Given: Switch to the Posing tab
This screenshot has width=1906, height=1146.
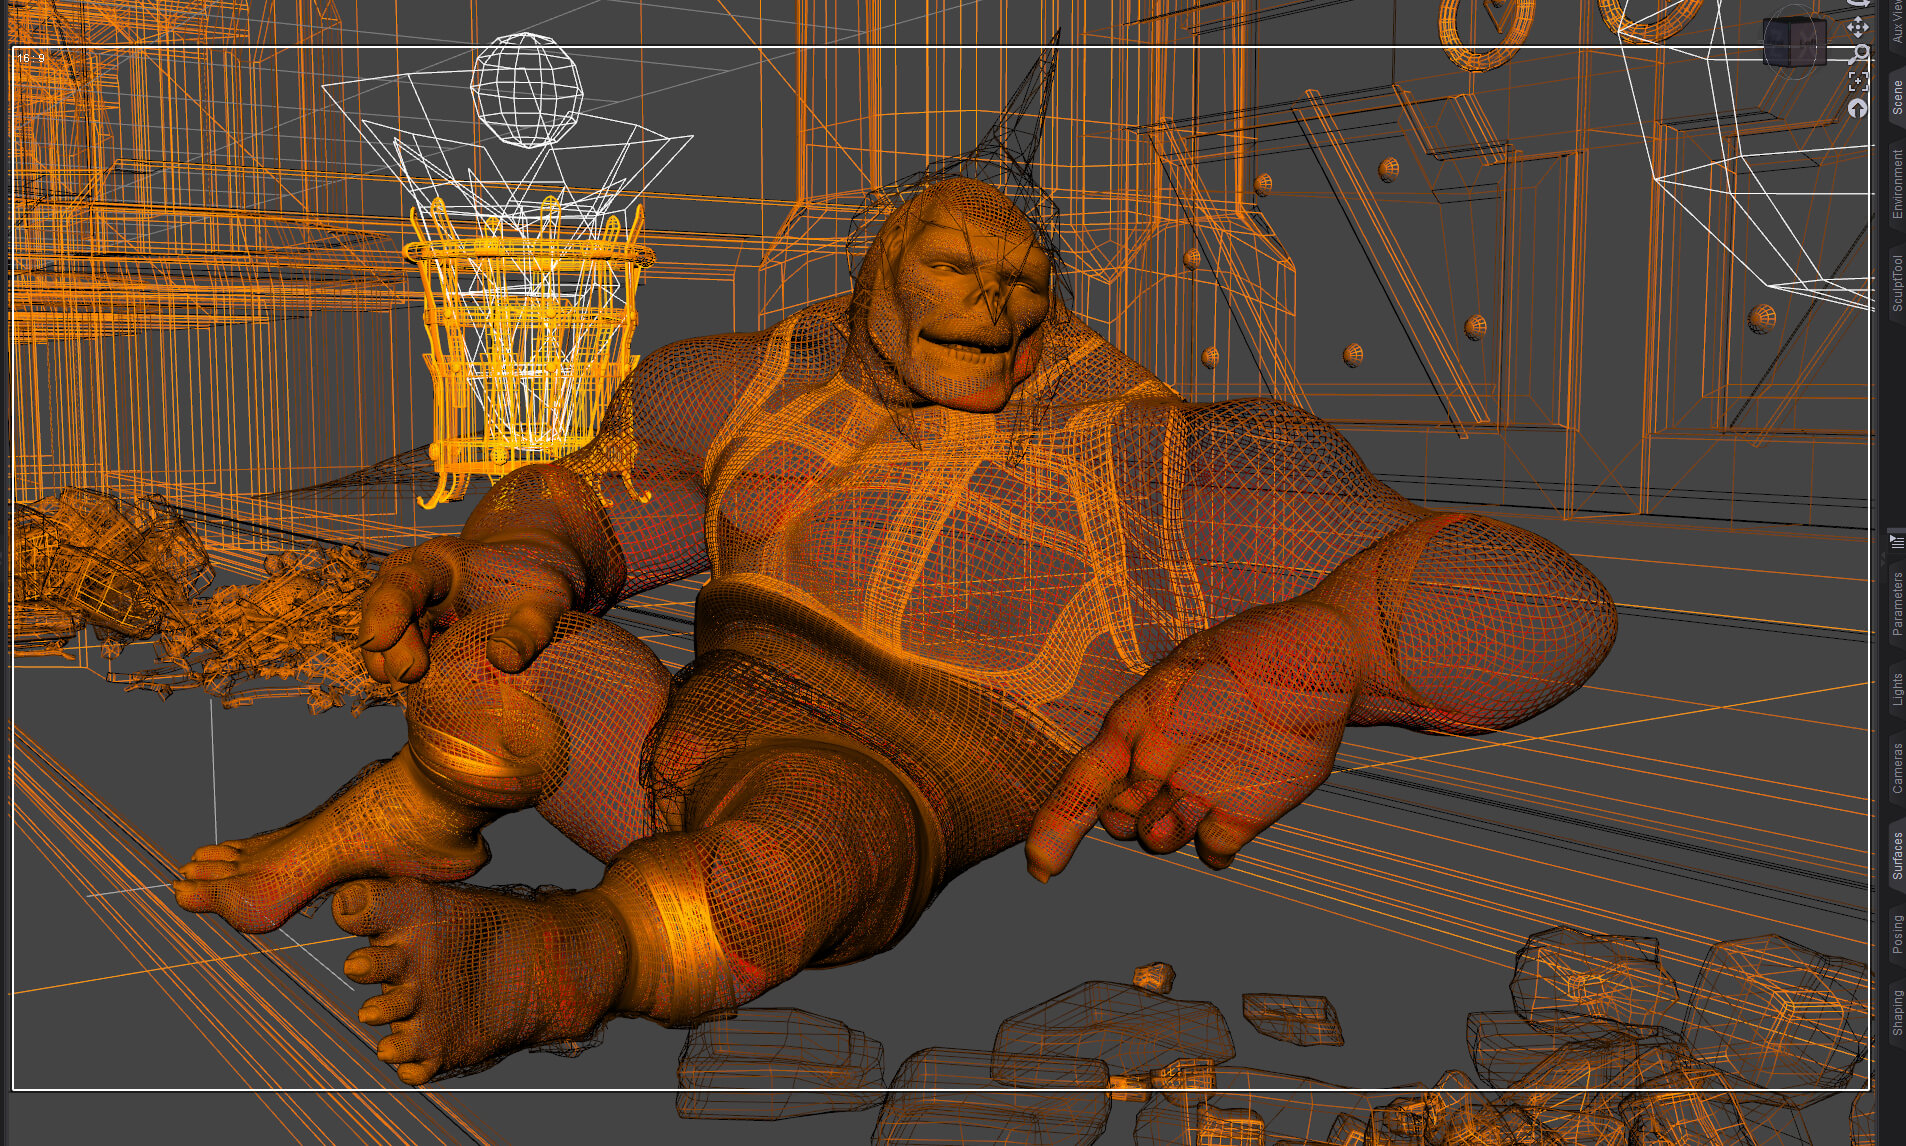Looking at the screenshot, I should 1896,935.
